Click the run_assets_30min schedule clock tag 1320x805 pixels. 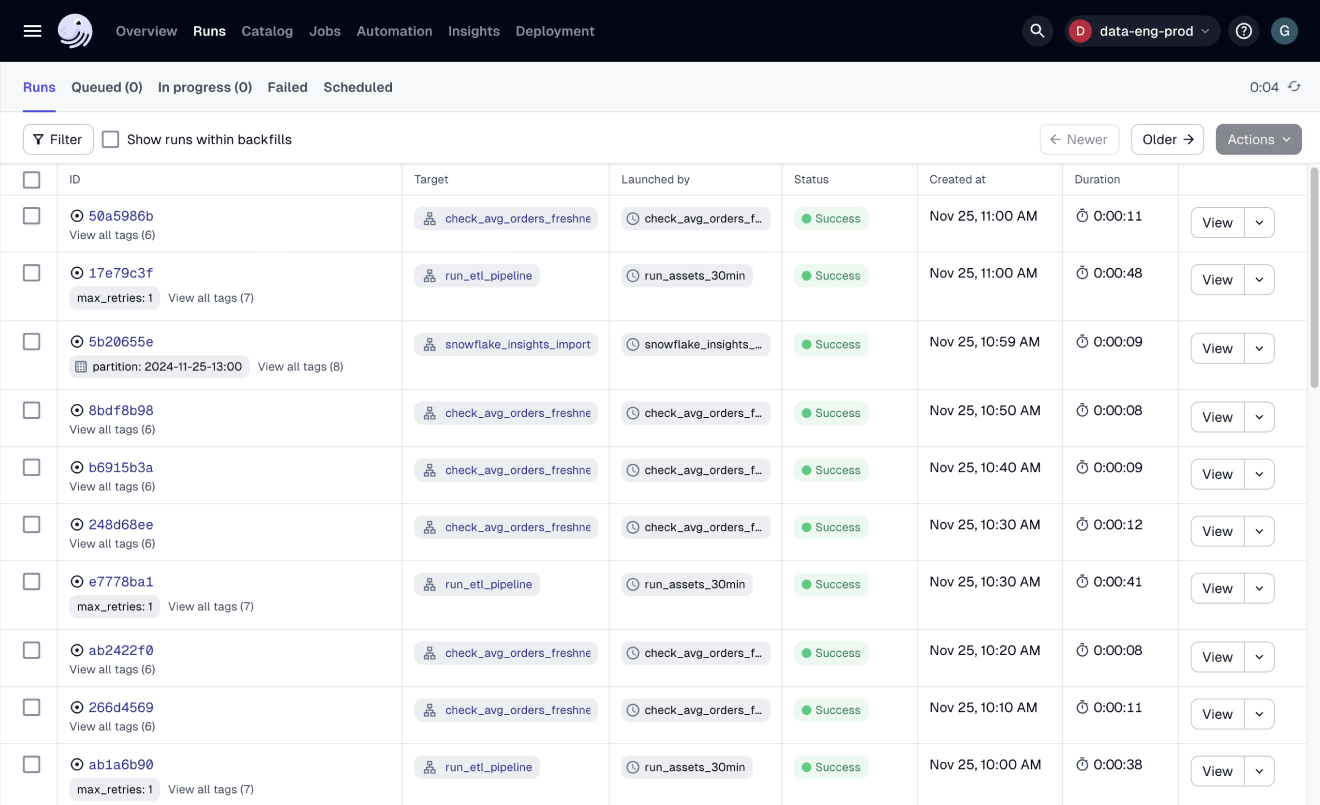coord(686,275)
